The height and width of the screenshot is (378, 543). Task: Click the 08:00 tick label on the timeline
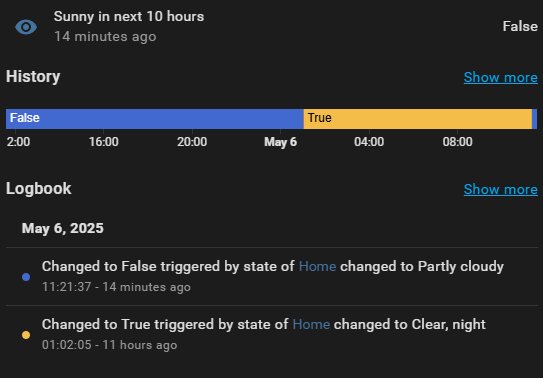click(457, 142)
